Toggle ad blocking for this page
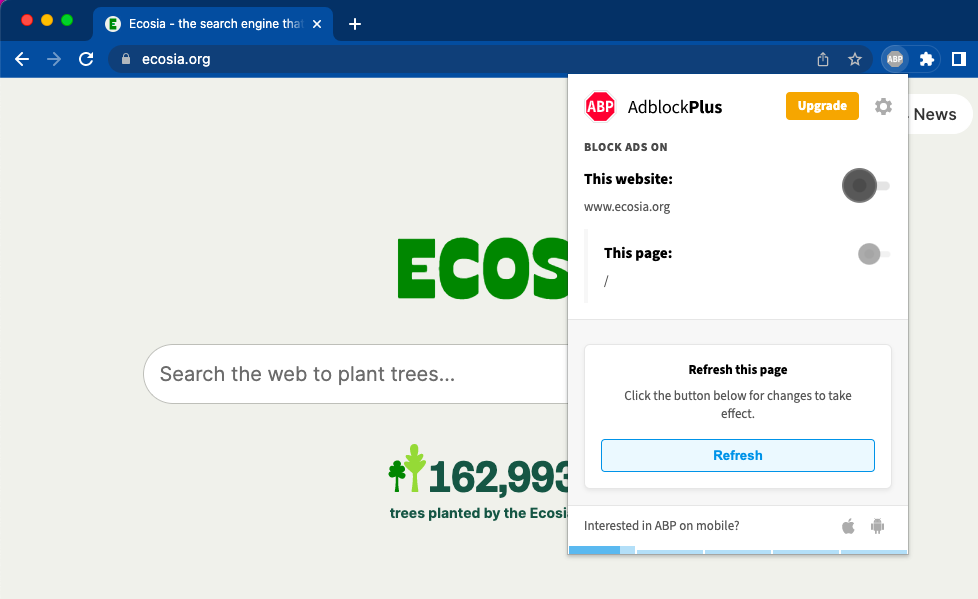 point(874,254)
